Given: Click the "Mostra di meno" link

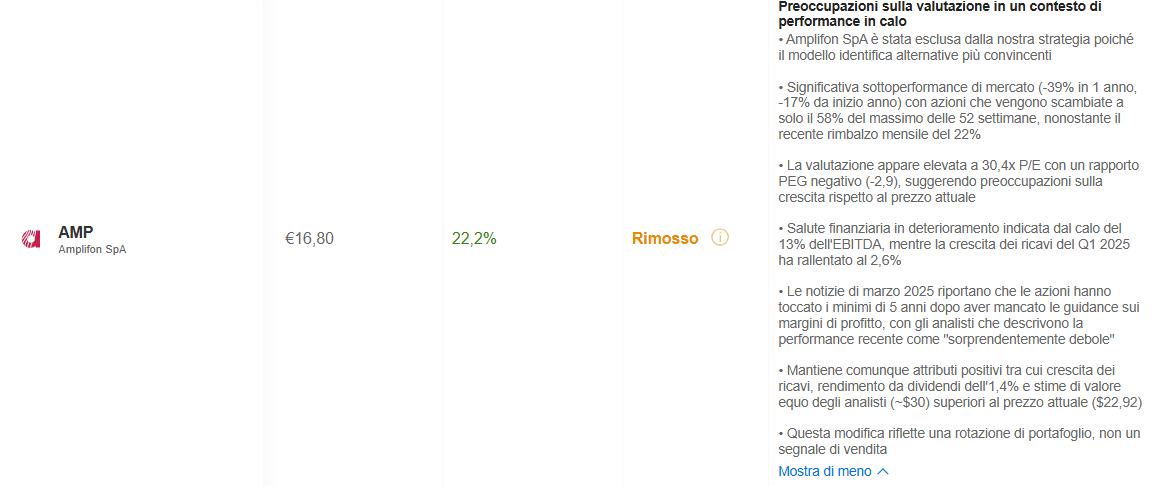Looking at the screenshot, I should [x=825, y=471].
